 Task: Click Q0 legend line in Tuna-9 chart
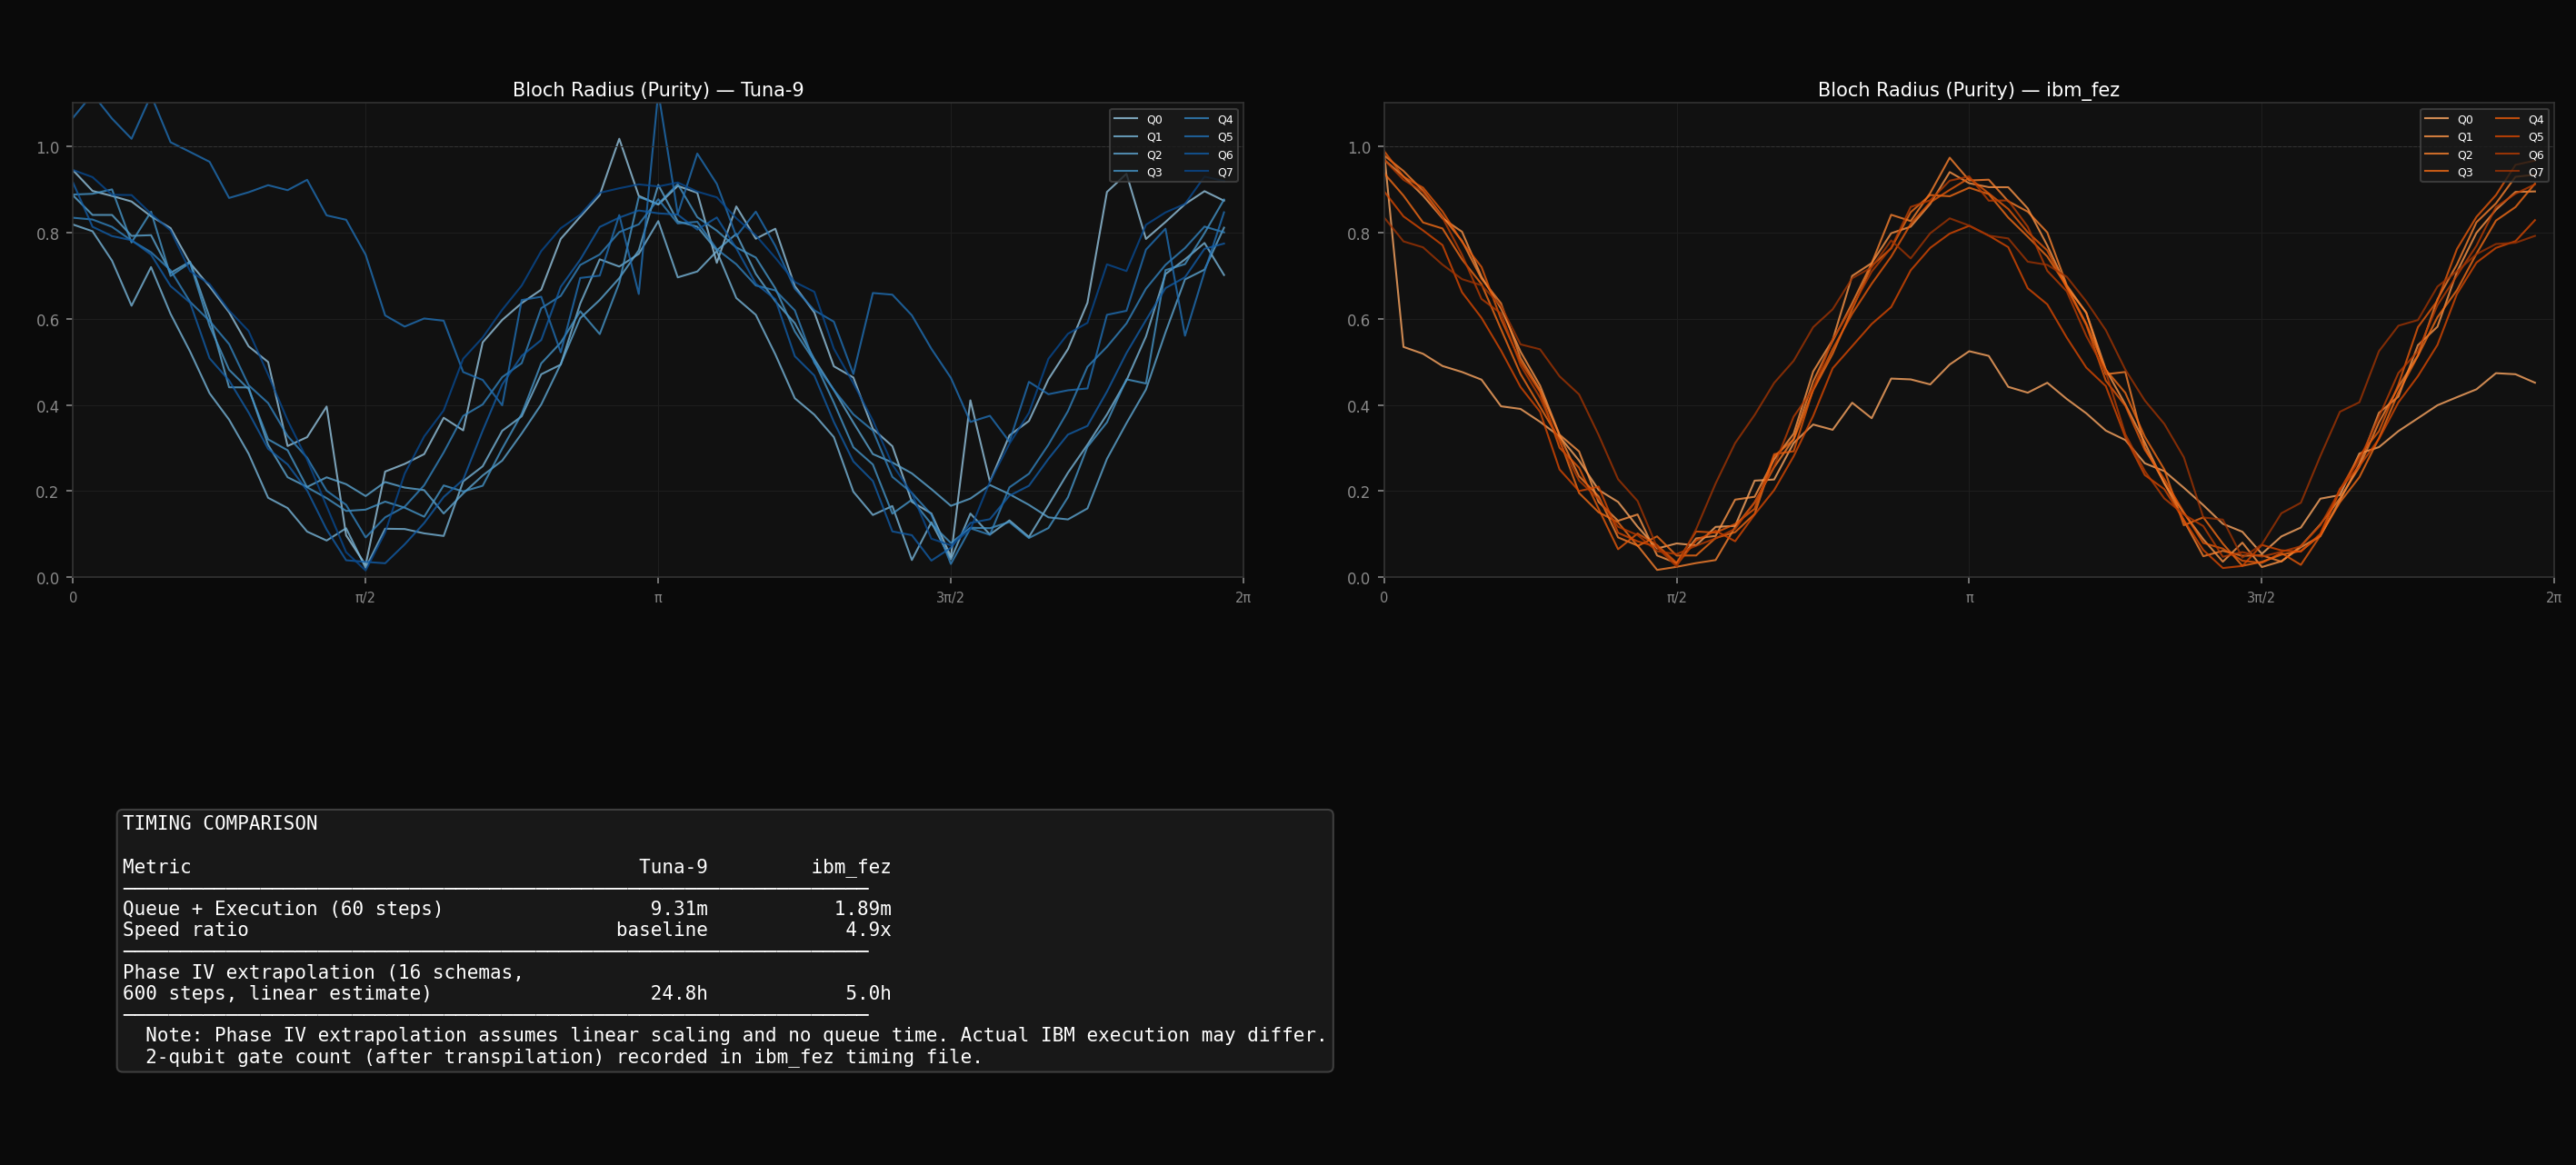coord(1125,119)
